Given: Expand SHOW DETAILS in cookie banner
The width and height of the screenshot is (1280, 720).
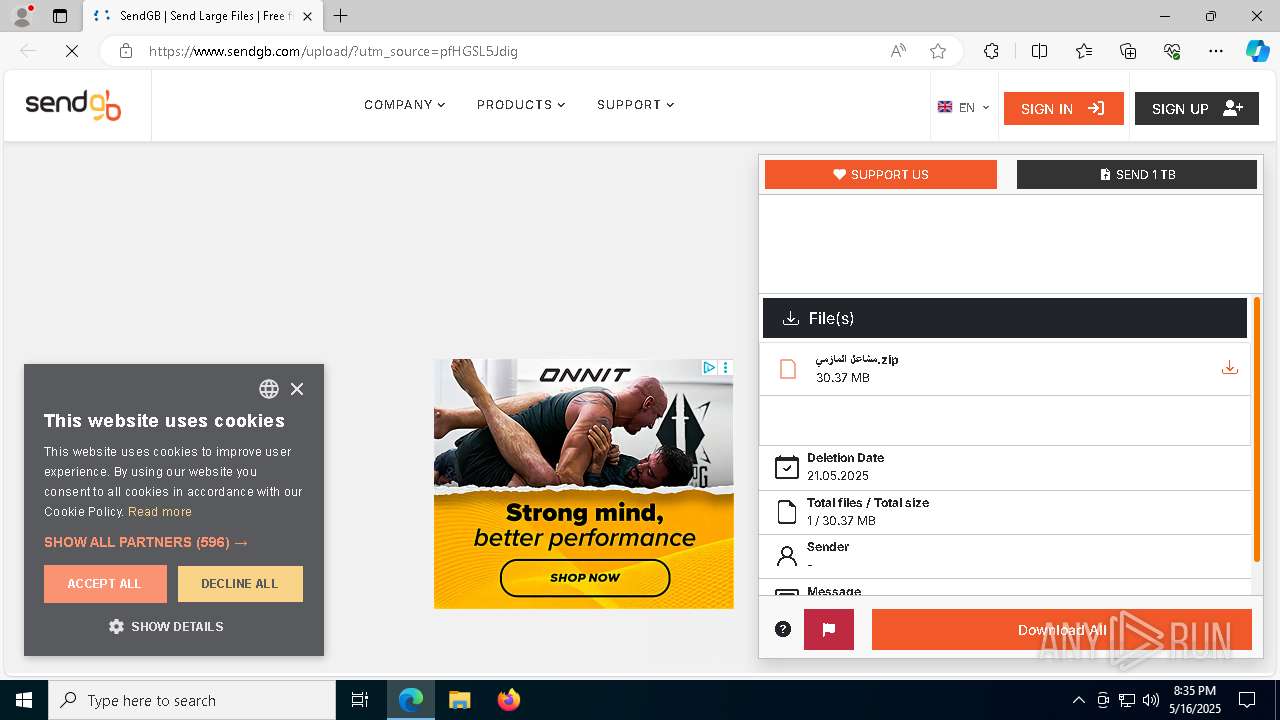Looking at the screenshot, I should tap(166, 627).
